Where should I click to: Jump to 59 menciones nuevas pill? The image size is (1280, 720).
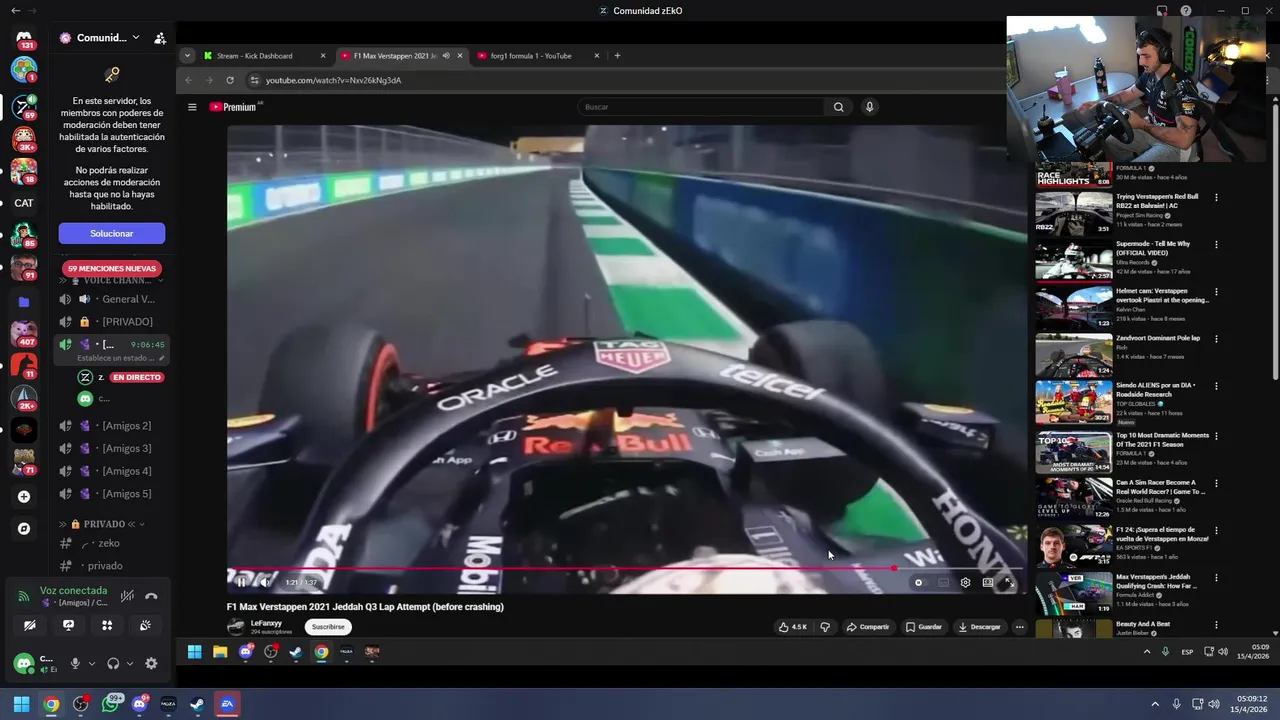pos(112,268)
